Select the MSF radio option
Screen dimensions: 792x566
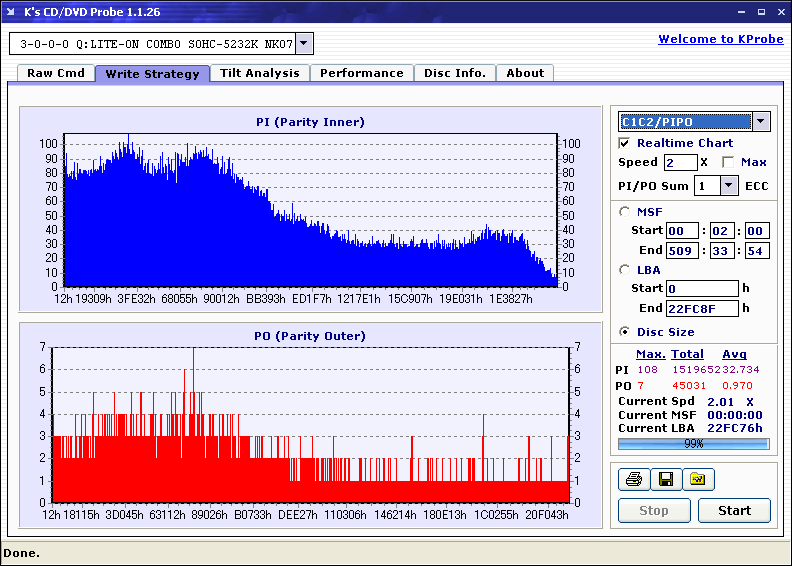(x=625, y=212)
